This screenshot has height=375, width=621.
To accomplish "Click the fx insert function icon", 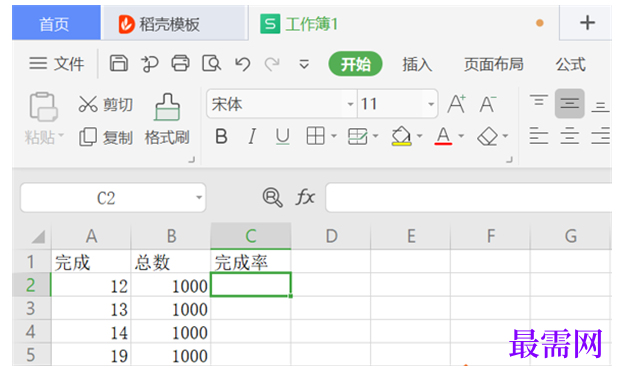I will click(305, 197).
